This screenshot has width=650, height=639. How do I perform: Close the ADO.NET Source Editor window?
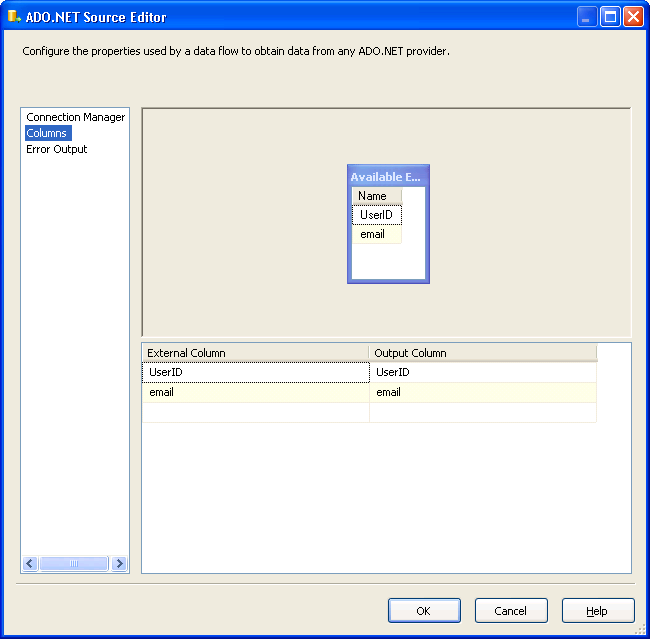pos(633,17)
